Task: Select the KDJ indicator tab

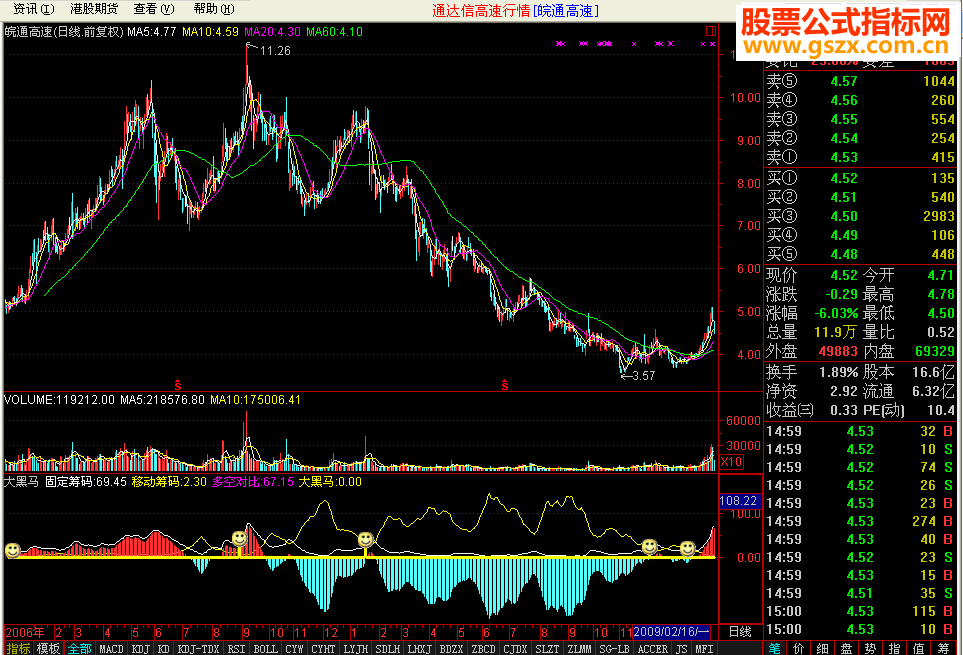Action: 141,648
